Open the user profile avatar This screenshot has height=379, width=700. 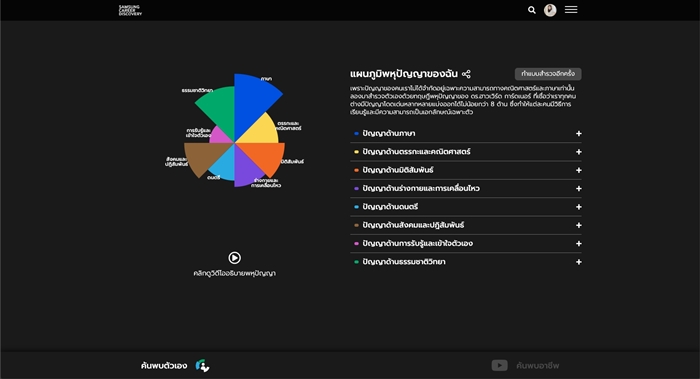[x=550, y=10]
